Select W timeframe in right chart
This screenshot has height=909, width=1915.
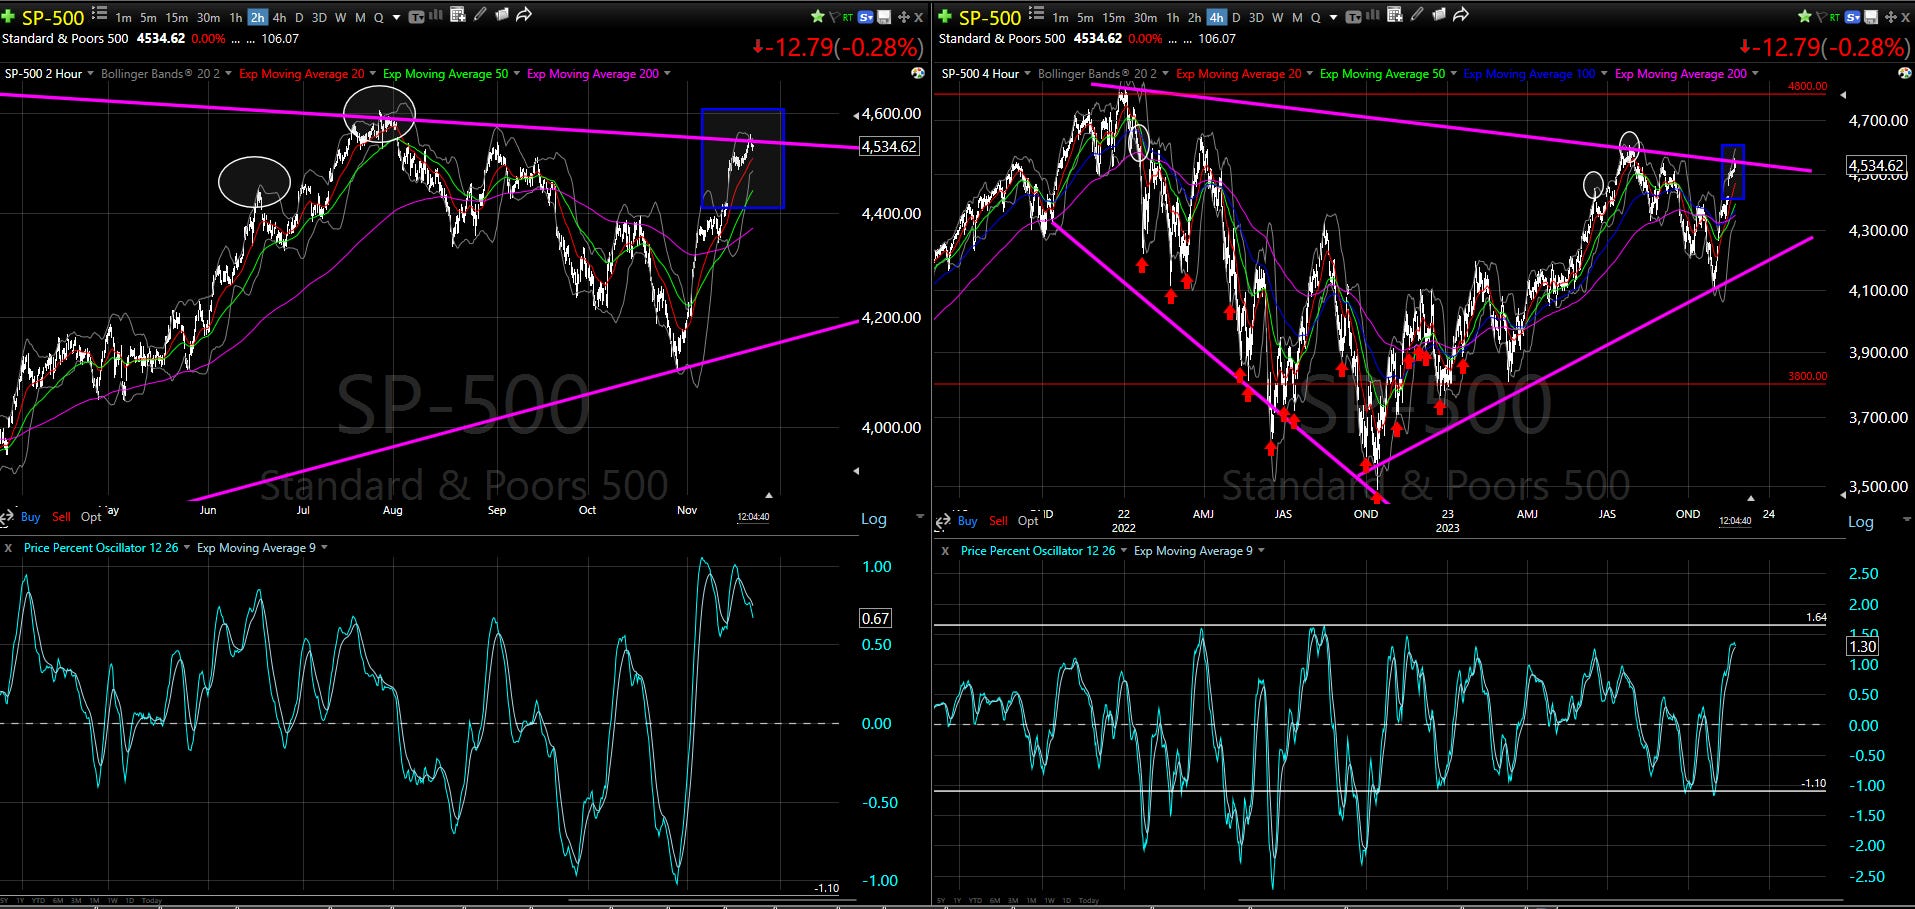(x=1277, y=18)
